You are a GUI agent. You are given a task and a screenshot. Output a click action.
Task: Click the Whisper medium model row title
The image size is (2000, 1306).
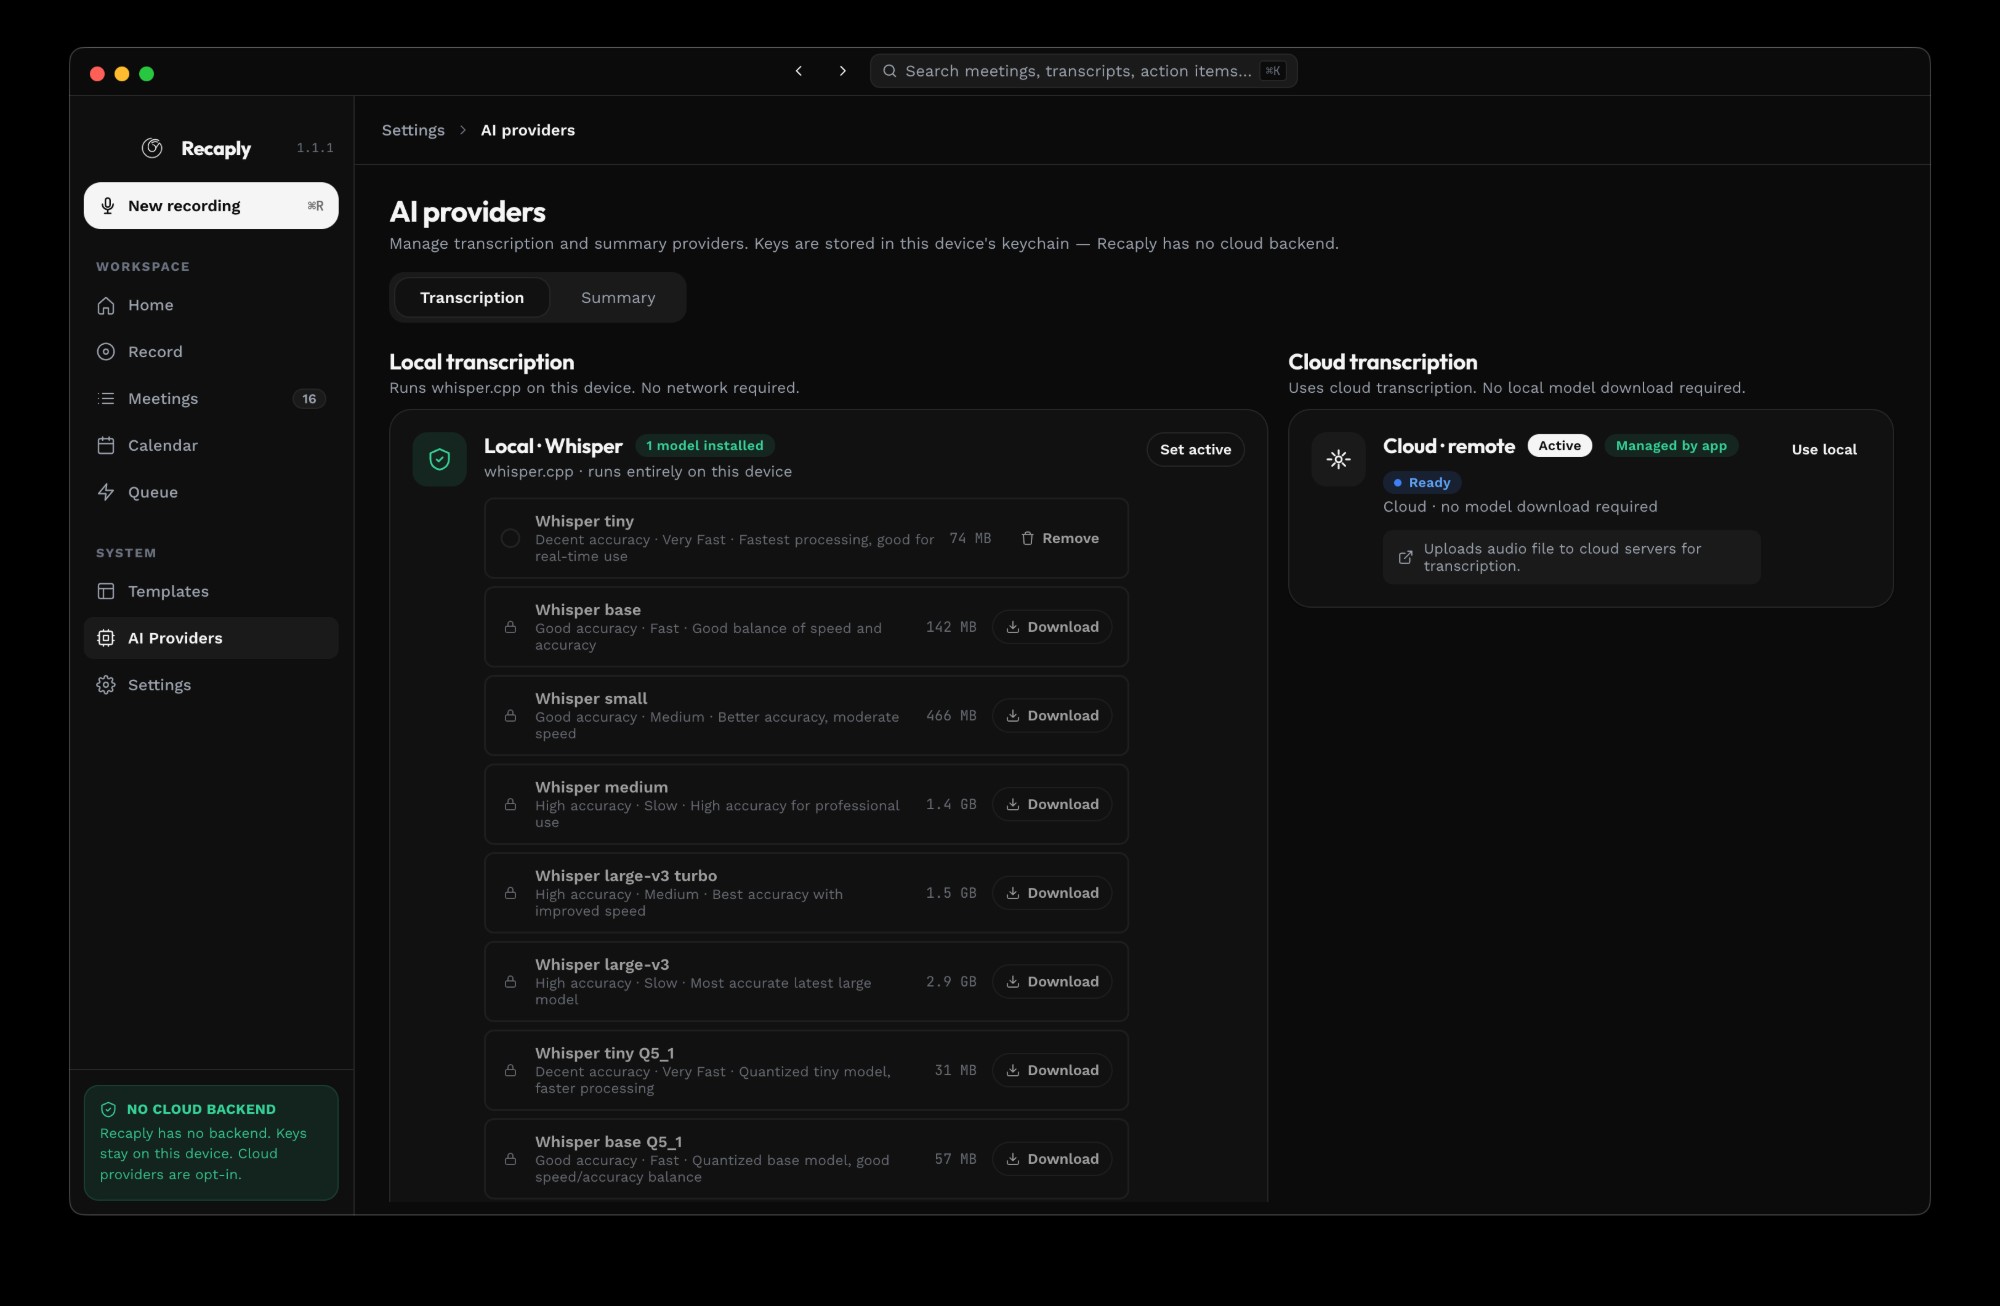pos(601,788)
